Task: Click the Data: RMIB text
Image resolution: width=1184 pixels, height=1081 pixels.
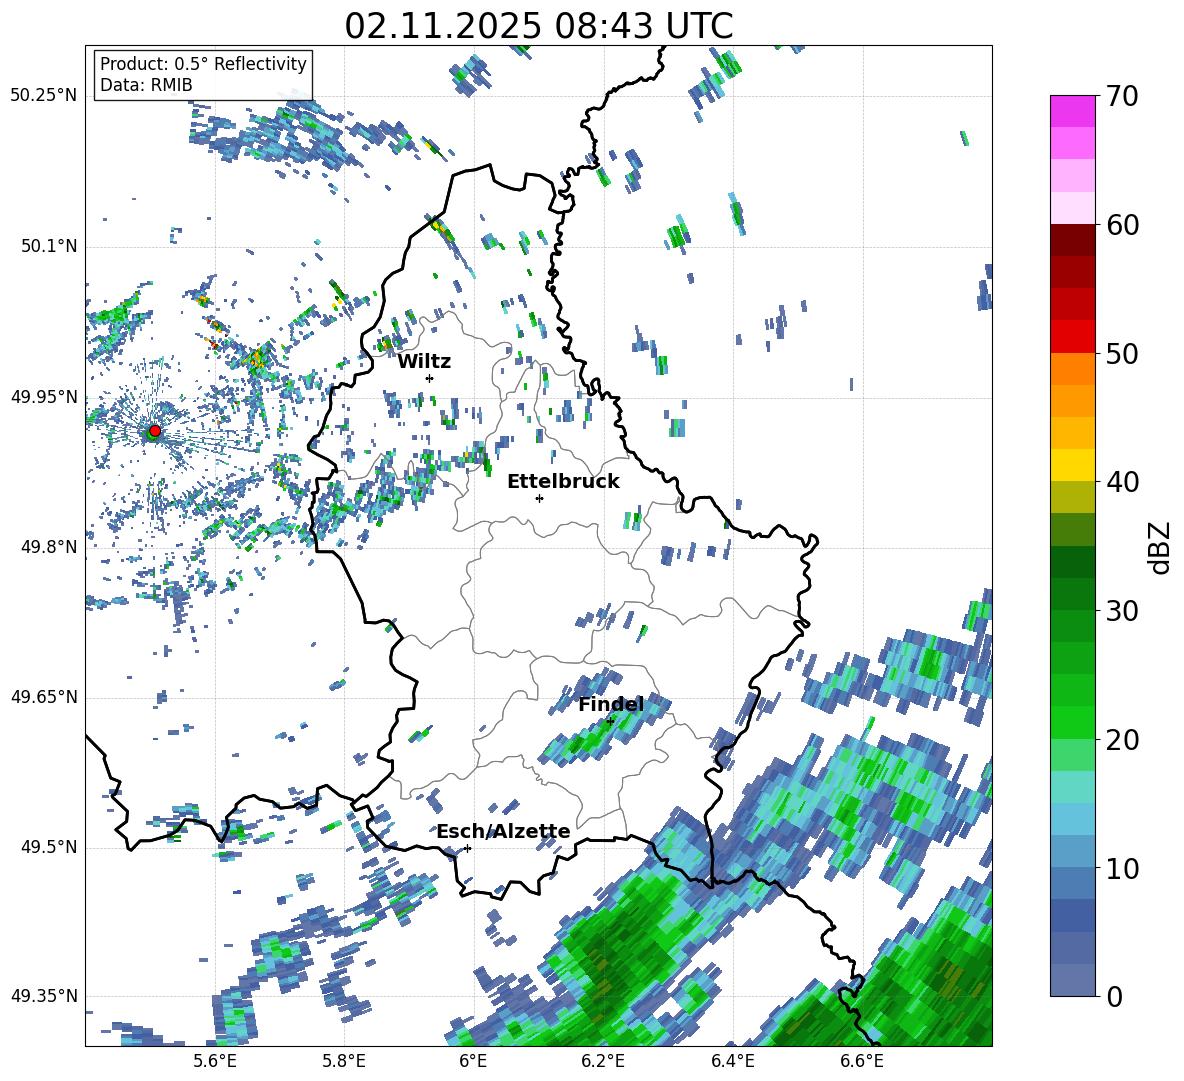Action: [x=146, y=85]
